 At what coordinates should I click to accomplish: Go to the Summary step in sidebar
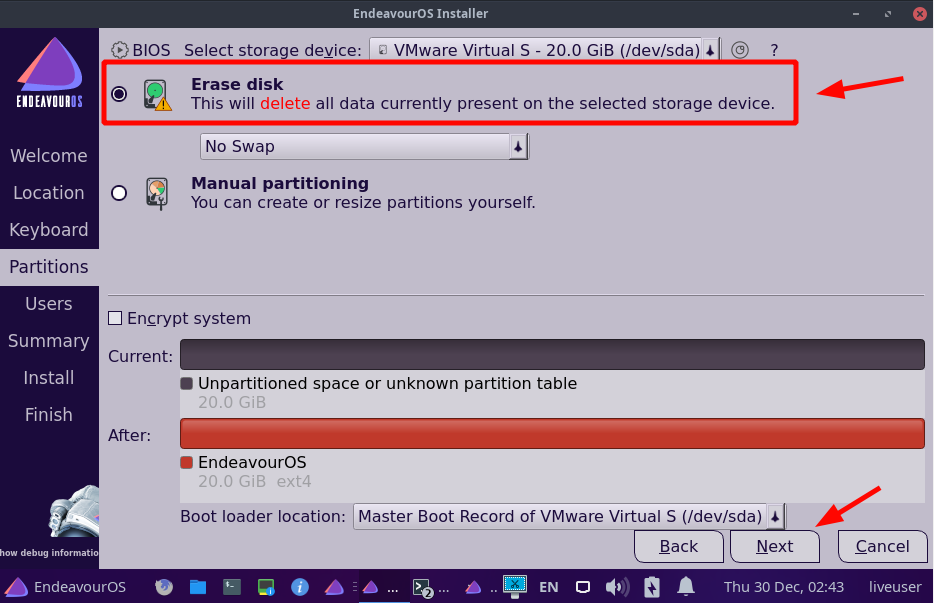pos(49,341)
